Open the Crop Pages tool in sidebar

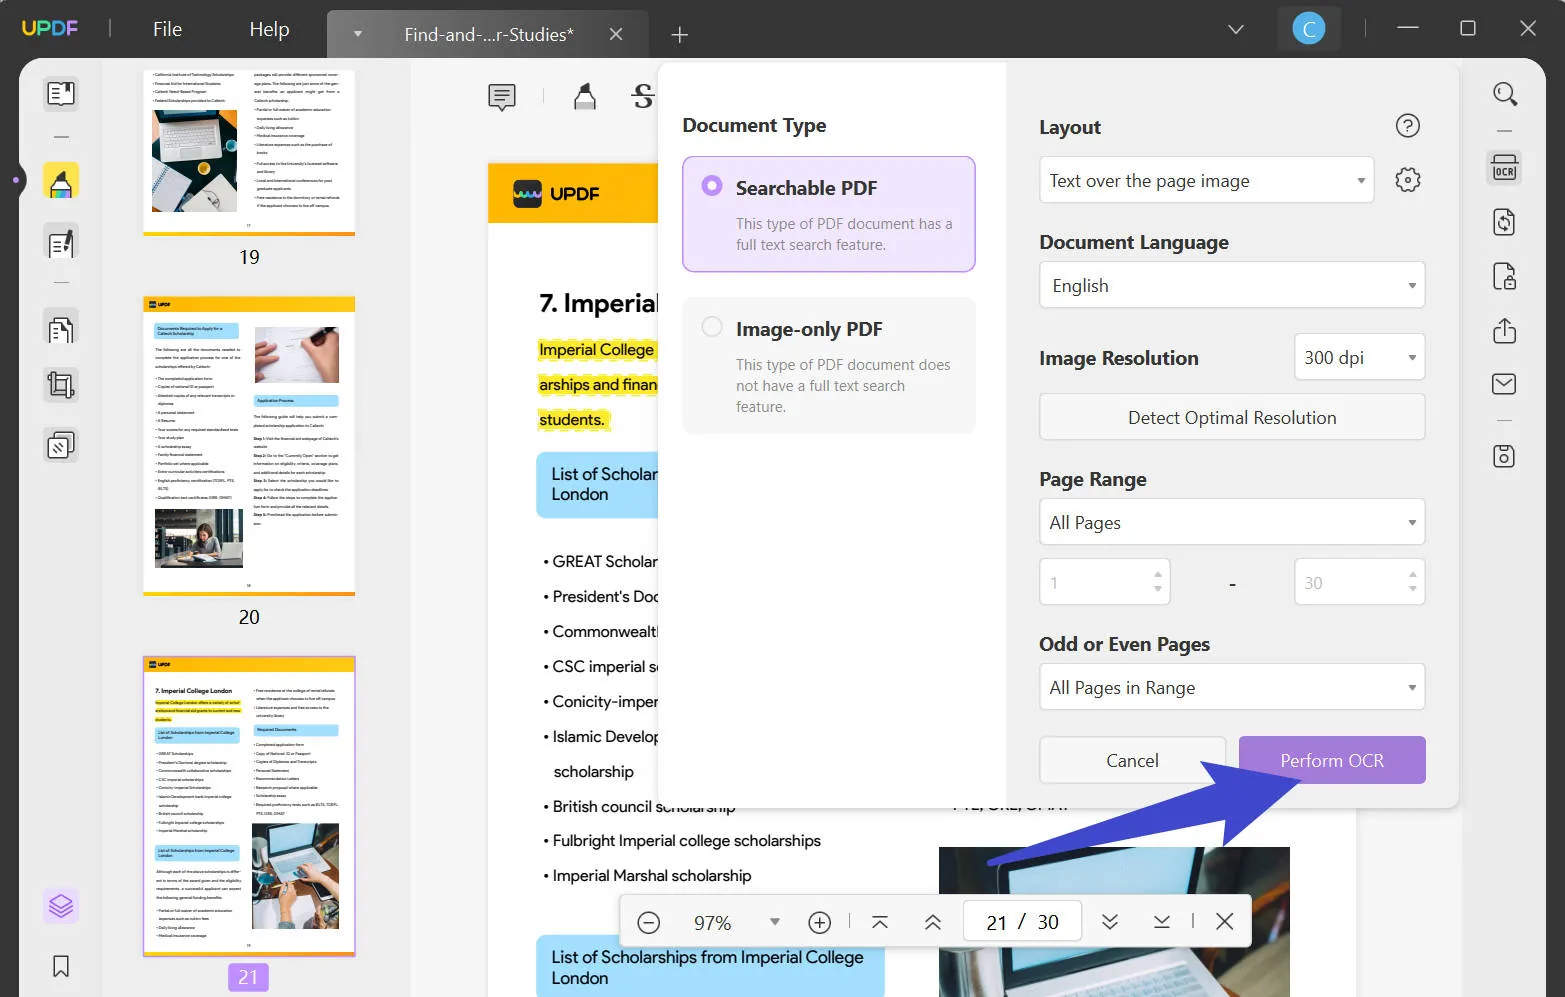click(61, 385)
